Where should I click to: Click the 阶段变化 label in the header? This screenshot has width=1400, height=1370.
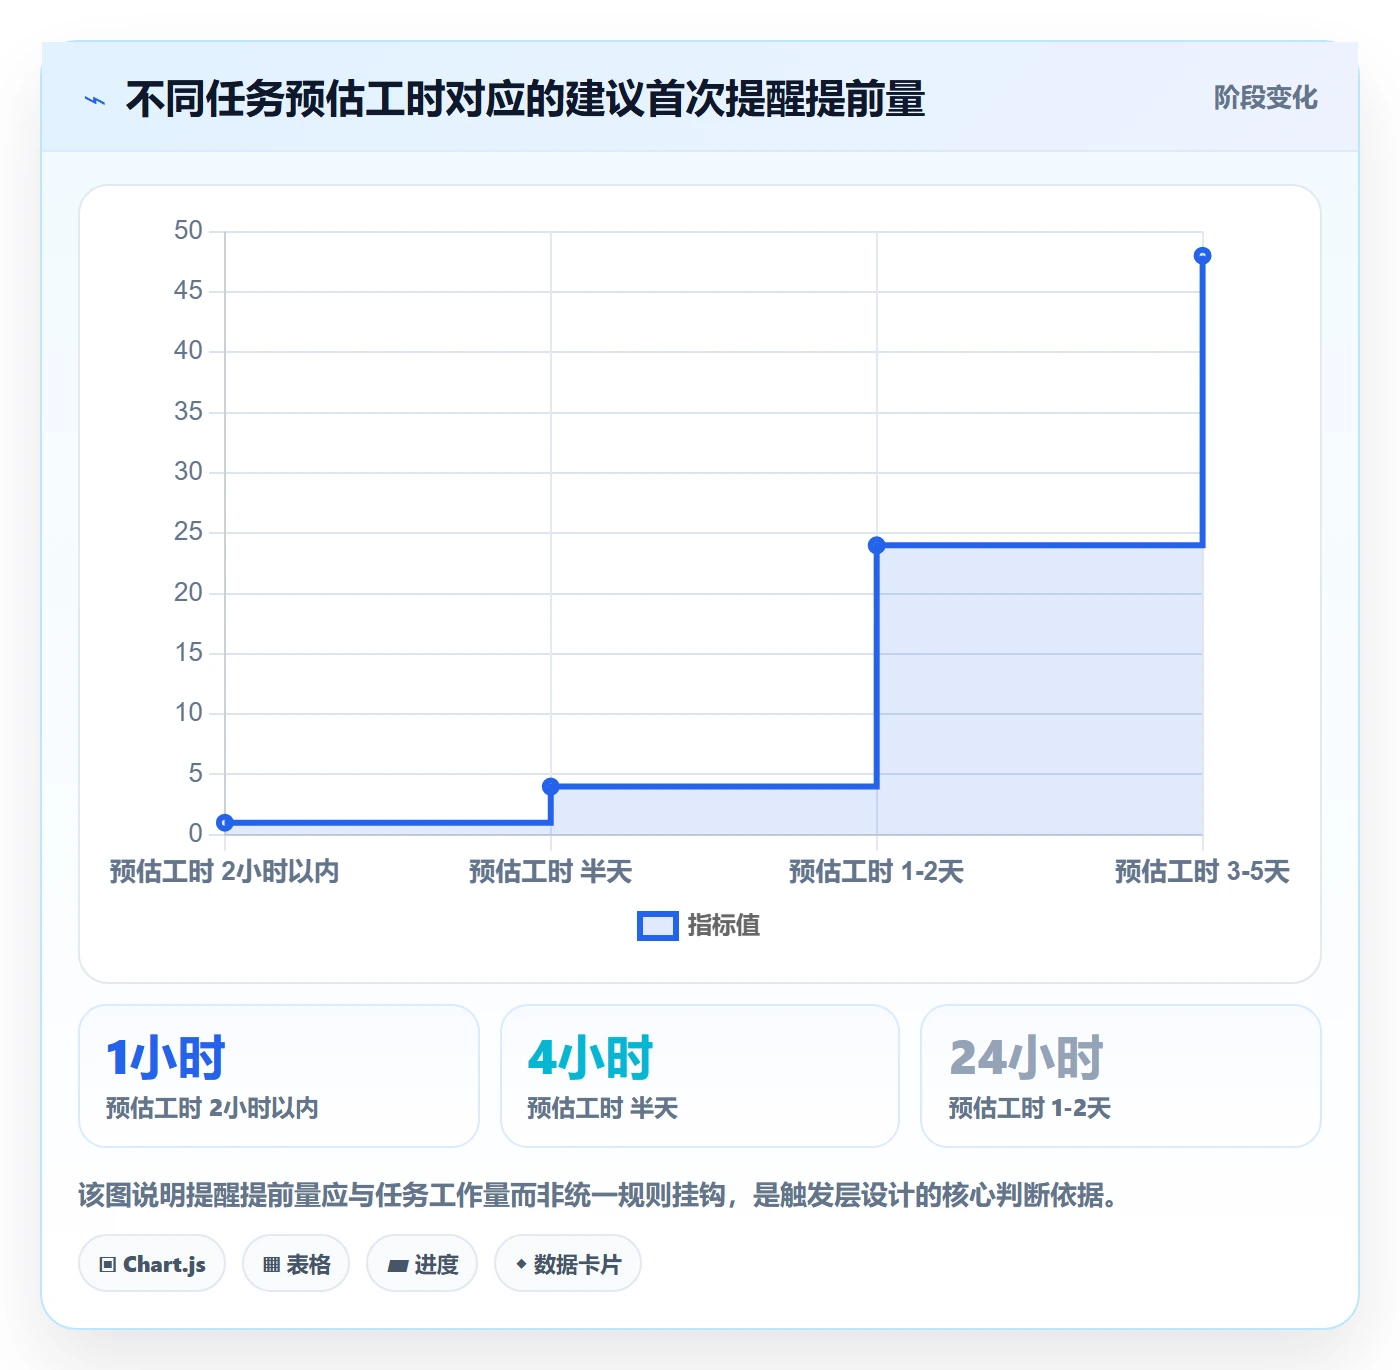[1265, 98]
